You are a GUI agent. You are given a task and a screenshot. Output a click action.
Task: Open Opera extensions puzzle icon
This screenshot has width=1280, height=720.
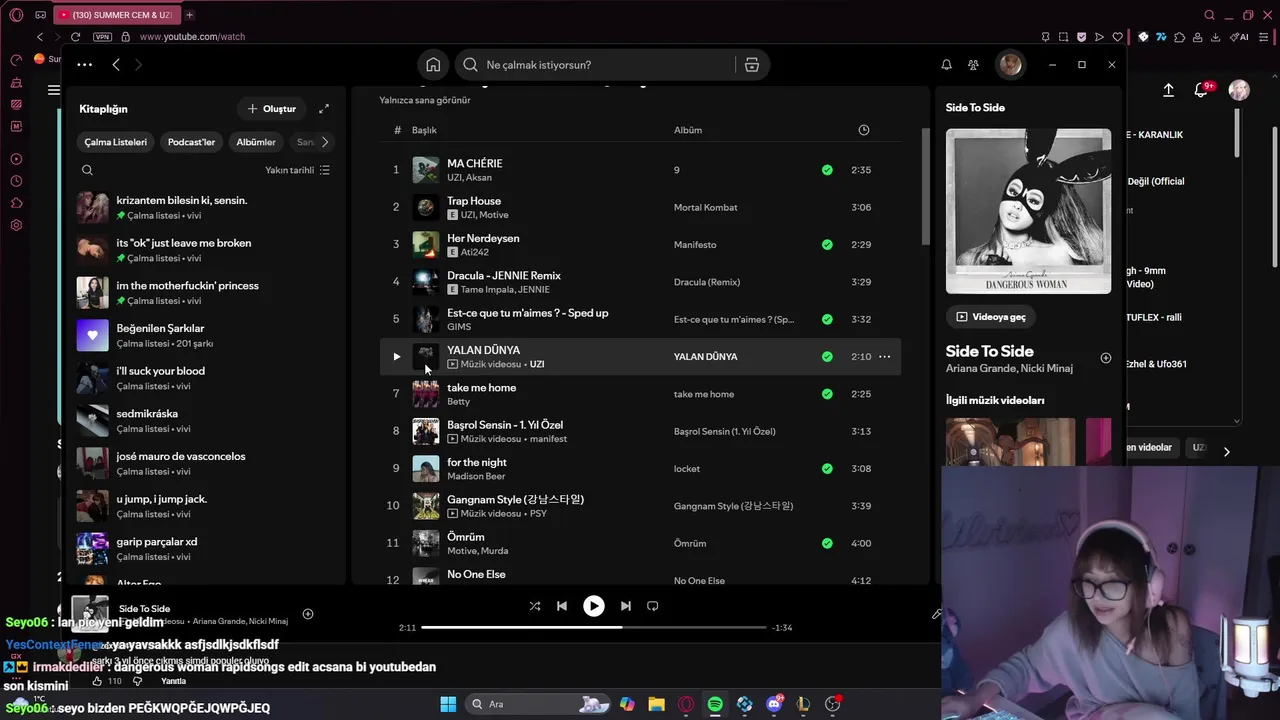coord(1179,37)
